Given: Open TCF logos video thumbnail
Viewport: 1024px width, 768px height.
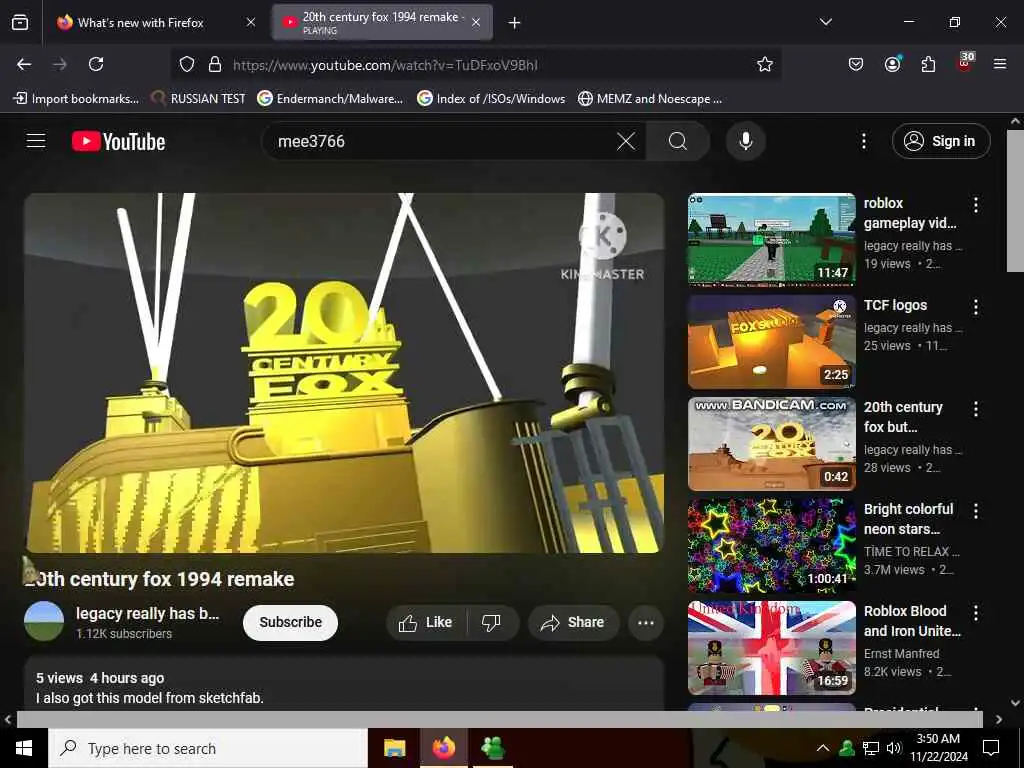Looking at the screenshot, I should coord(771,342).
